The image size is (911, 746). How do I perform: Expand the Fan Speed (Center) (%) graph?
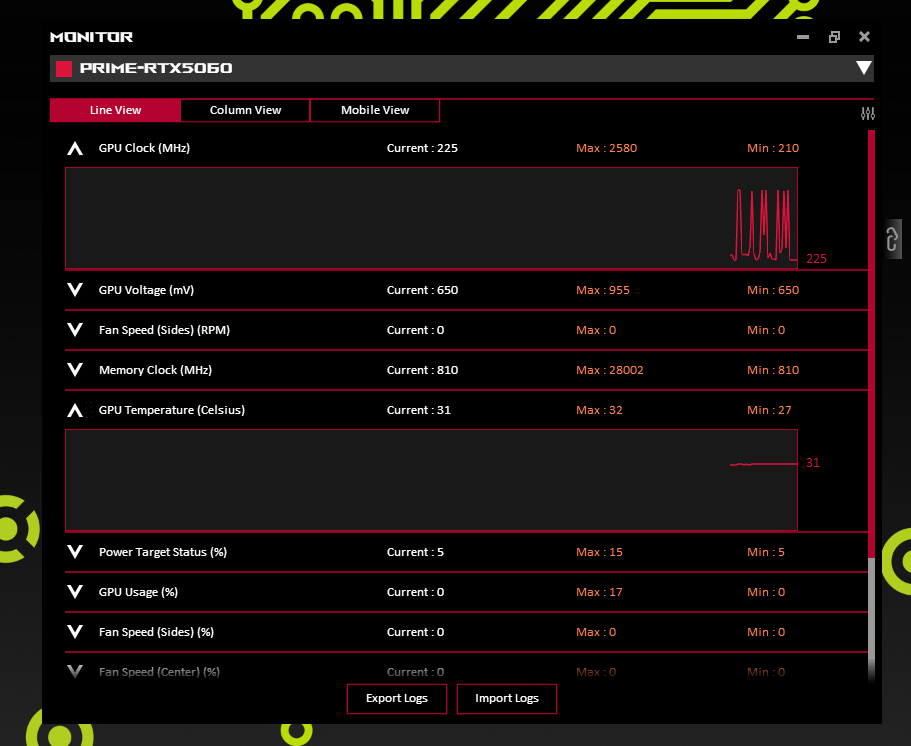click(x=75, y=672)
